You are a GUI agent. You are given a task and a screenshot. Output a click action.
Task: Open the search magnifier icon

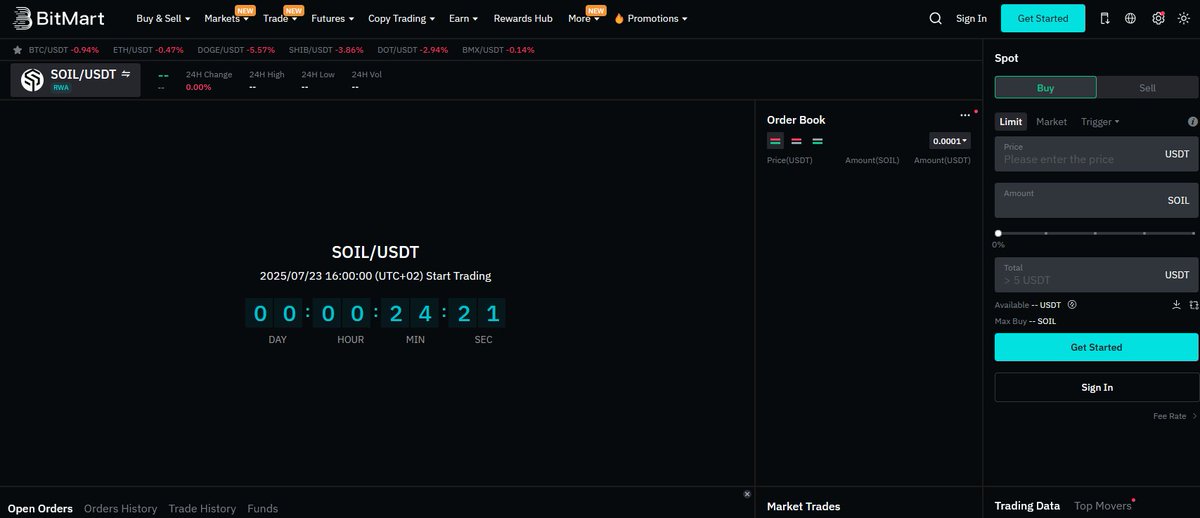point(935,18)
